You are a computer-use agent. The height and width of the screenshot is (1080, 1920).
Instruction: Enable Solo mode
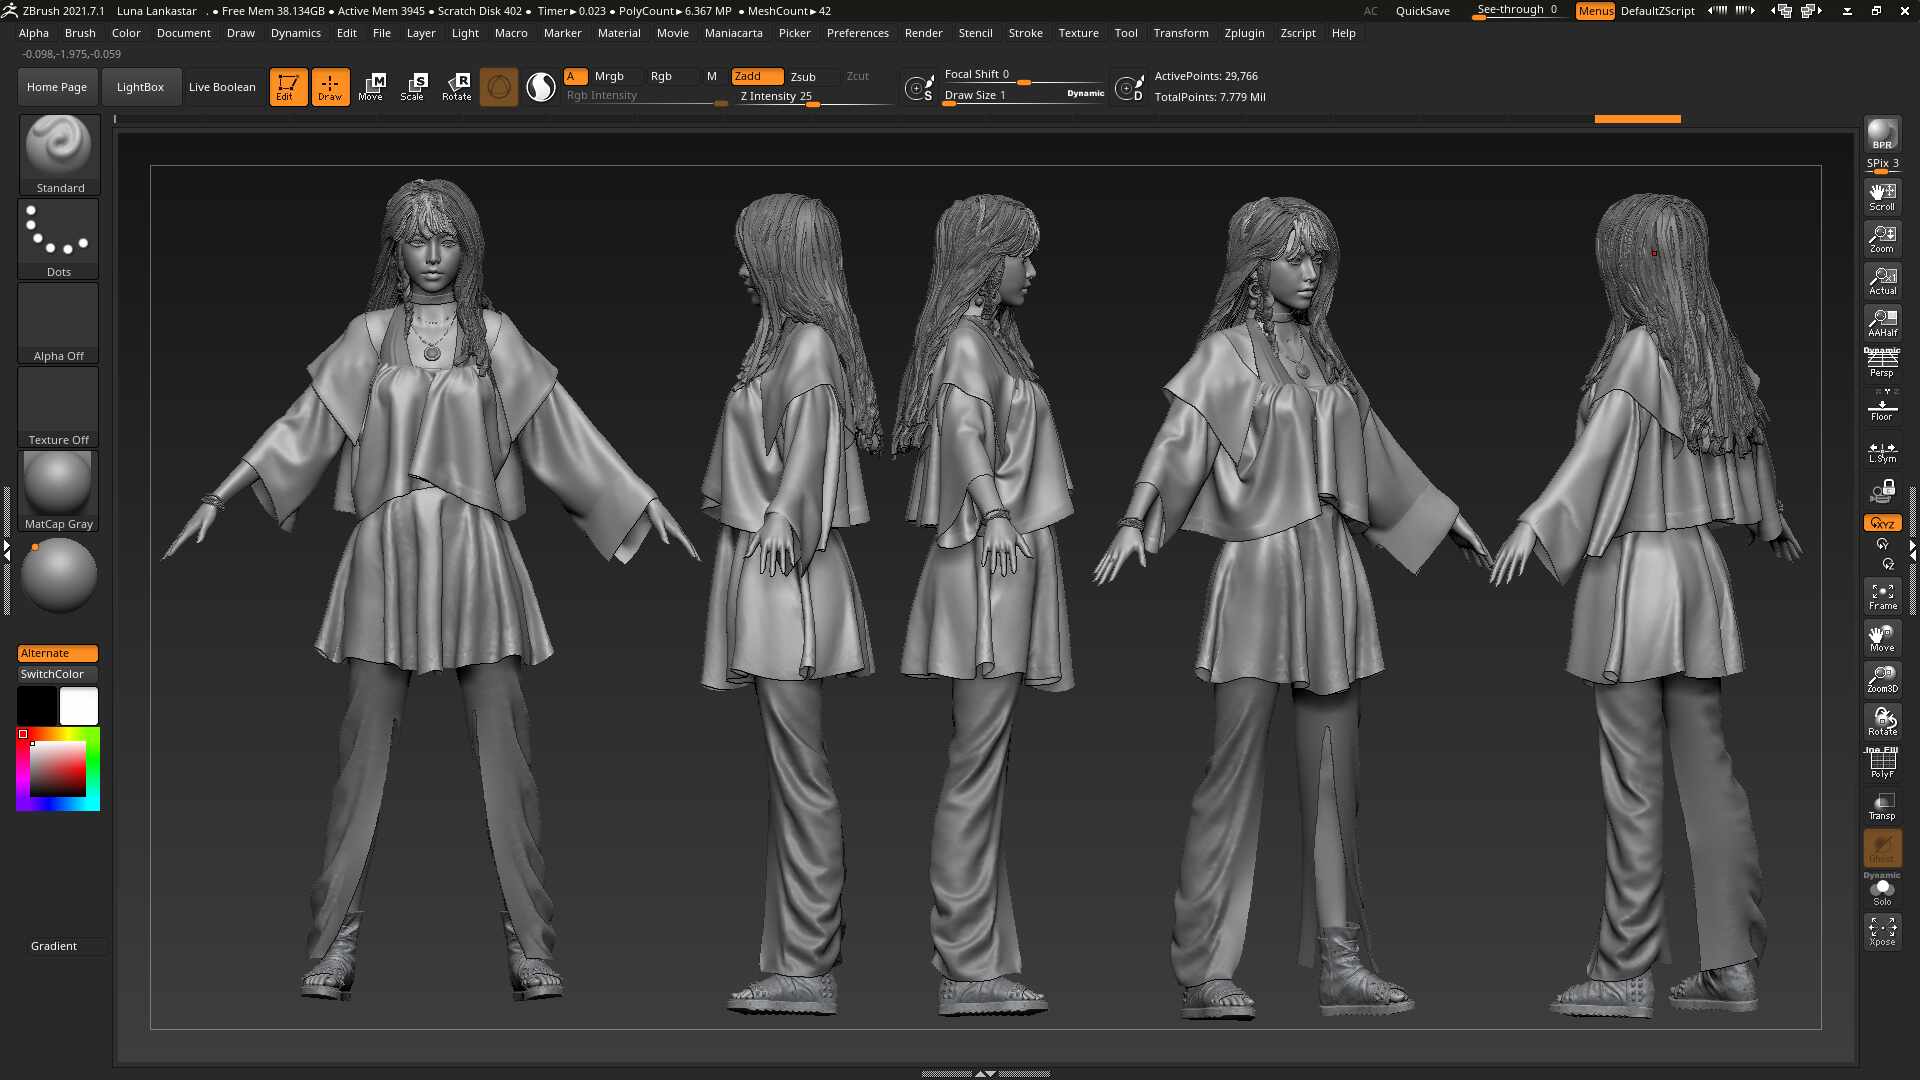point(1882,890)
